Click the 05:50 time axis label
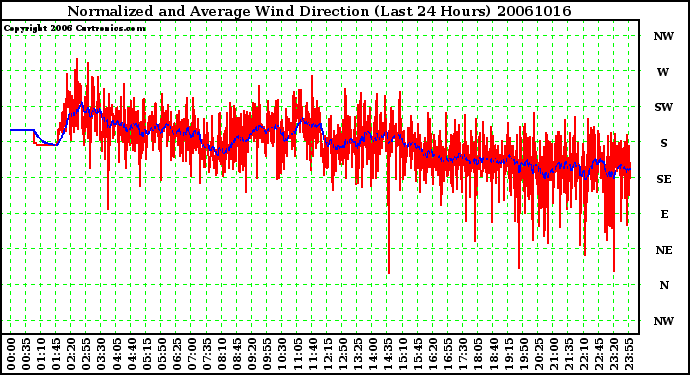Screen dimensions: 690x375 point(161,354)
